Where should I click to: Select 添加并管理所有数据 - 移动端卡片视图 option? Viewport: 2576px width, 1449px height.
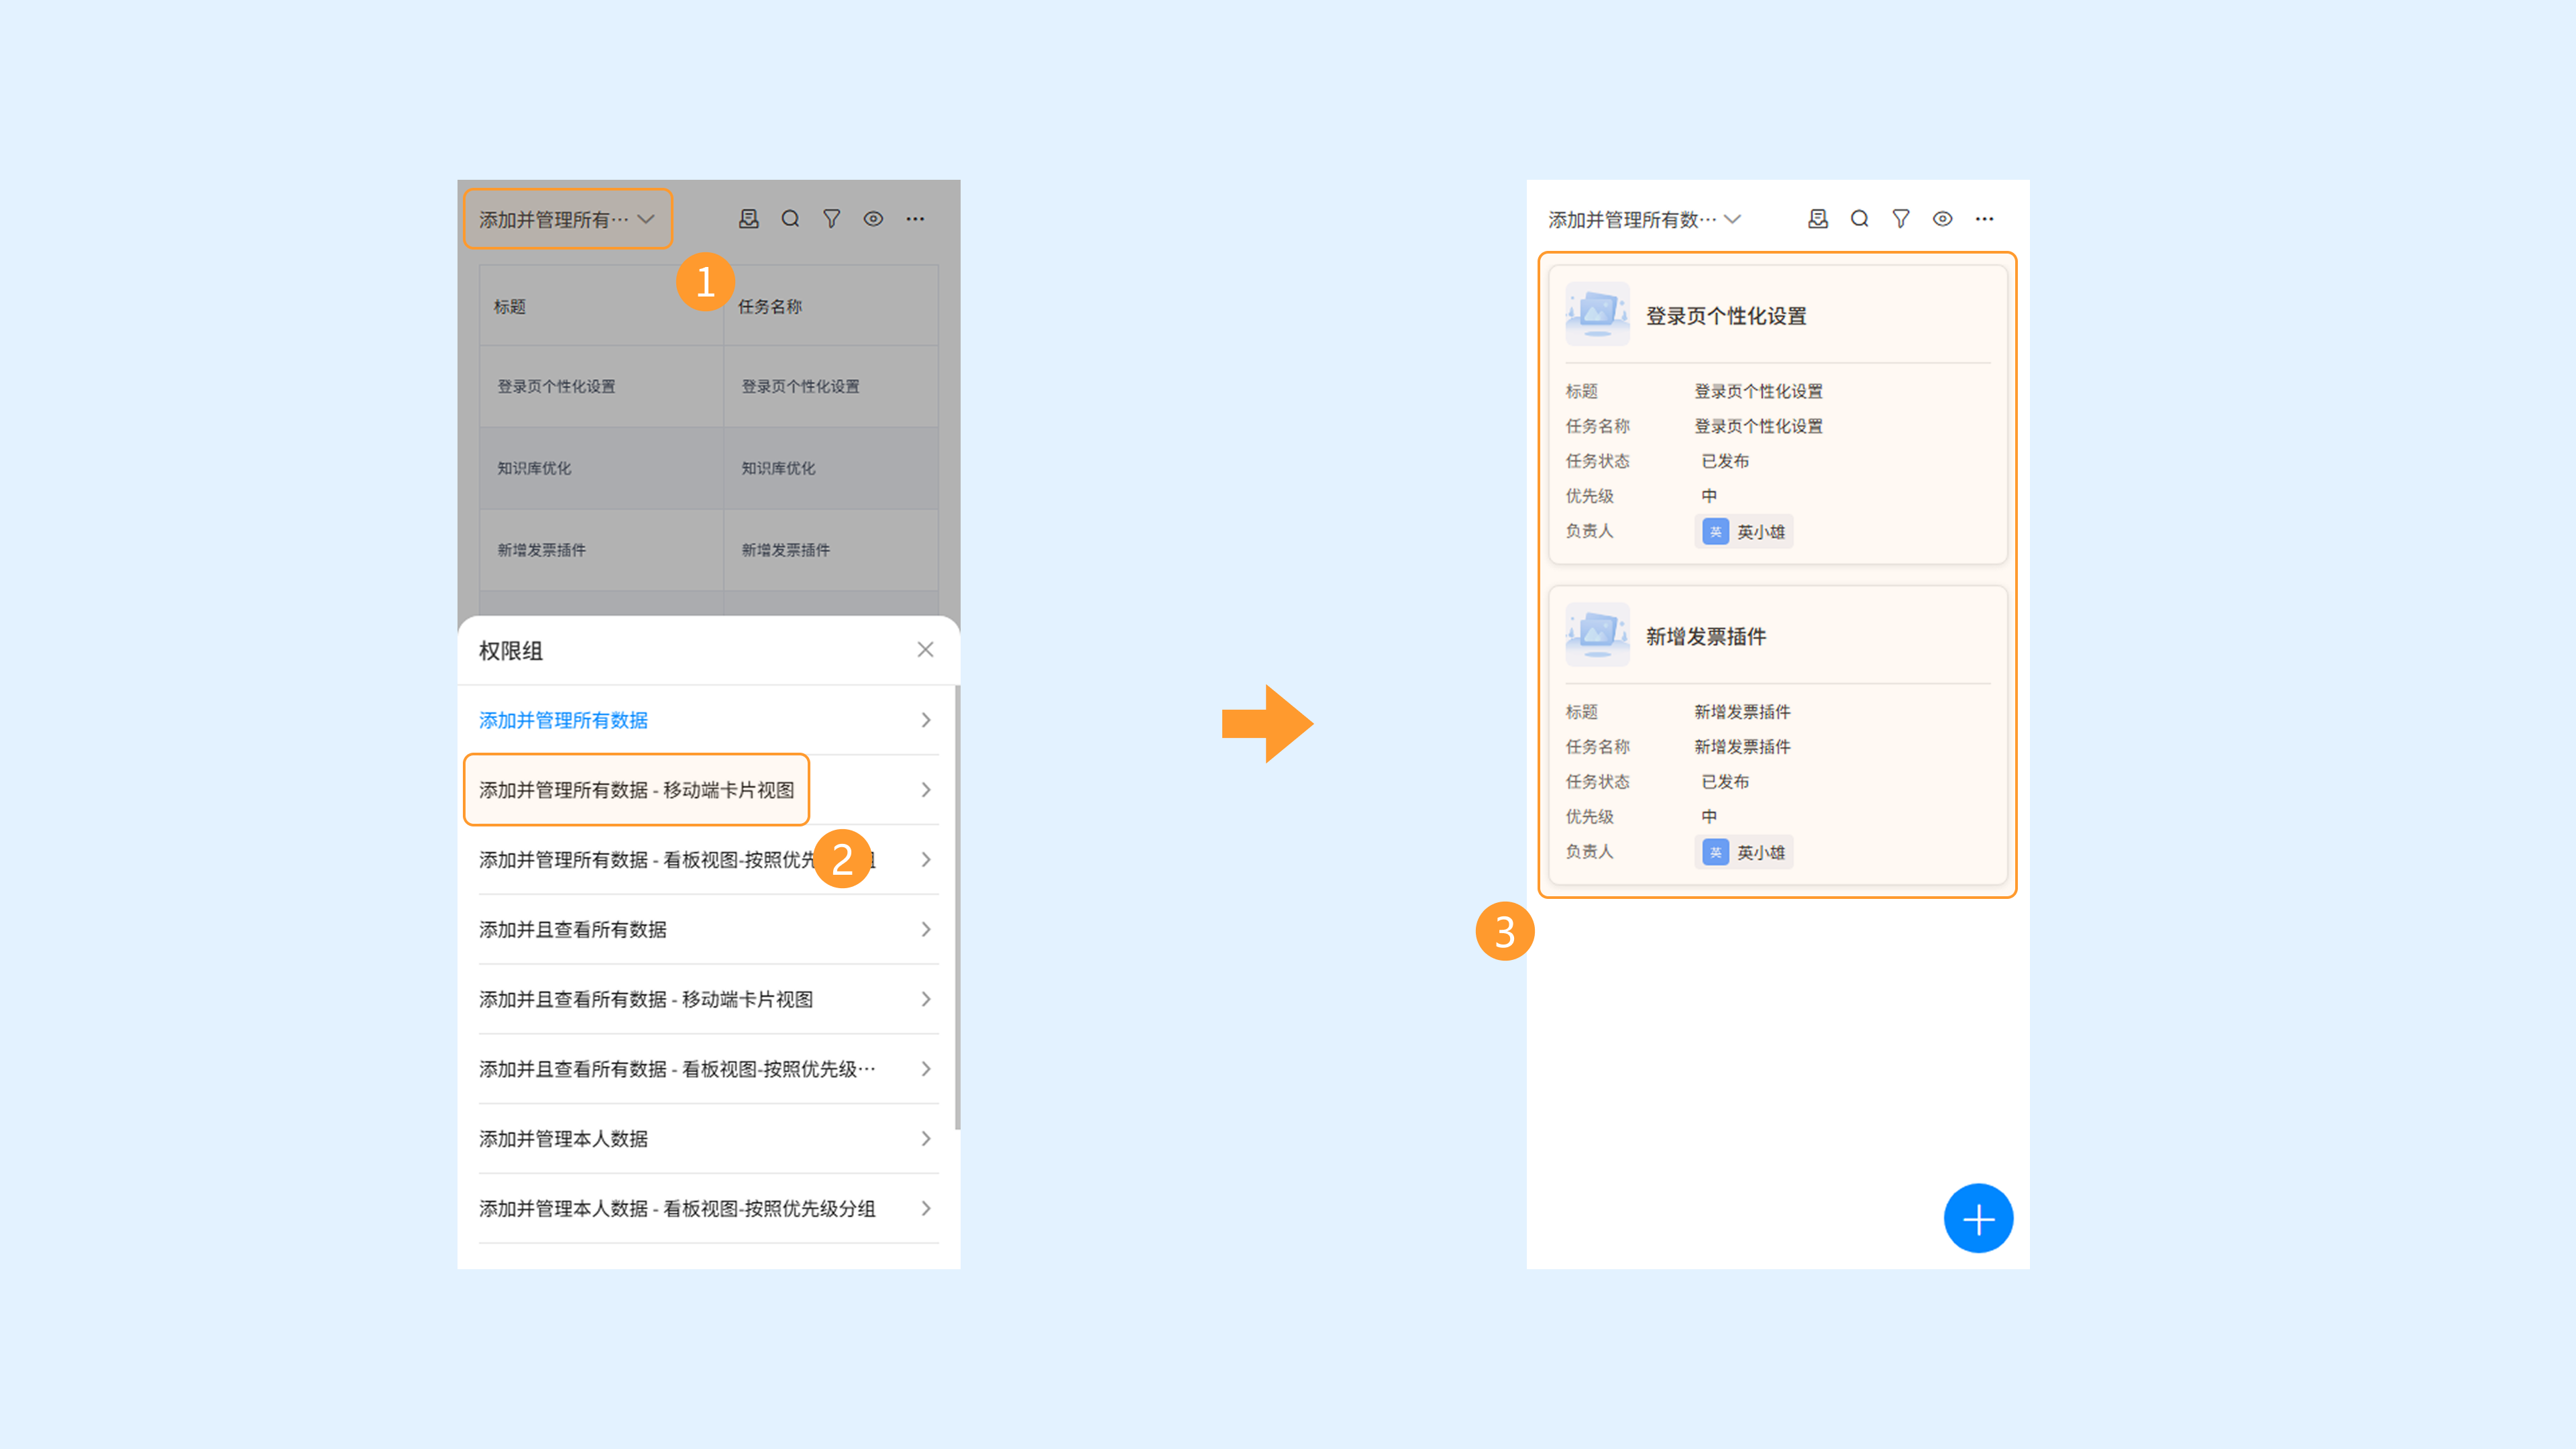click(x=636, y=790)
